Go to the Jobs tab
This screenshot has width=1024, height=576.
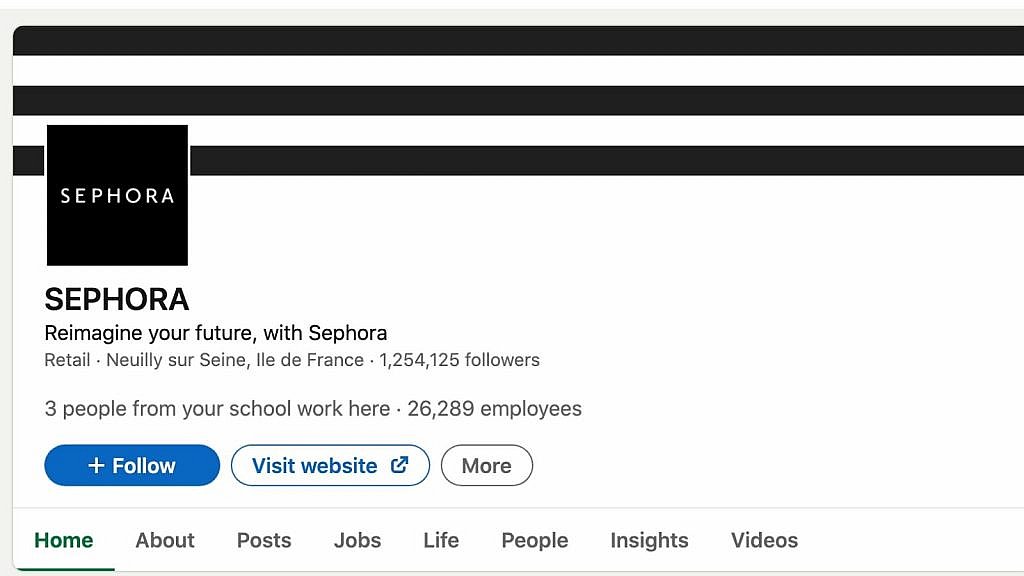(357, 540)
